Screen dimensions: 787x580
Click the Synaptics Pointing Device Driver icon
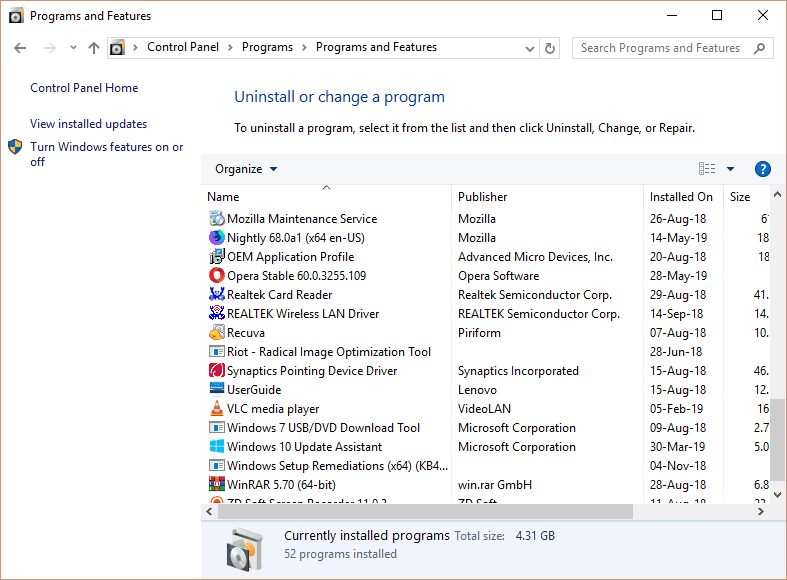coord(216,370)
